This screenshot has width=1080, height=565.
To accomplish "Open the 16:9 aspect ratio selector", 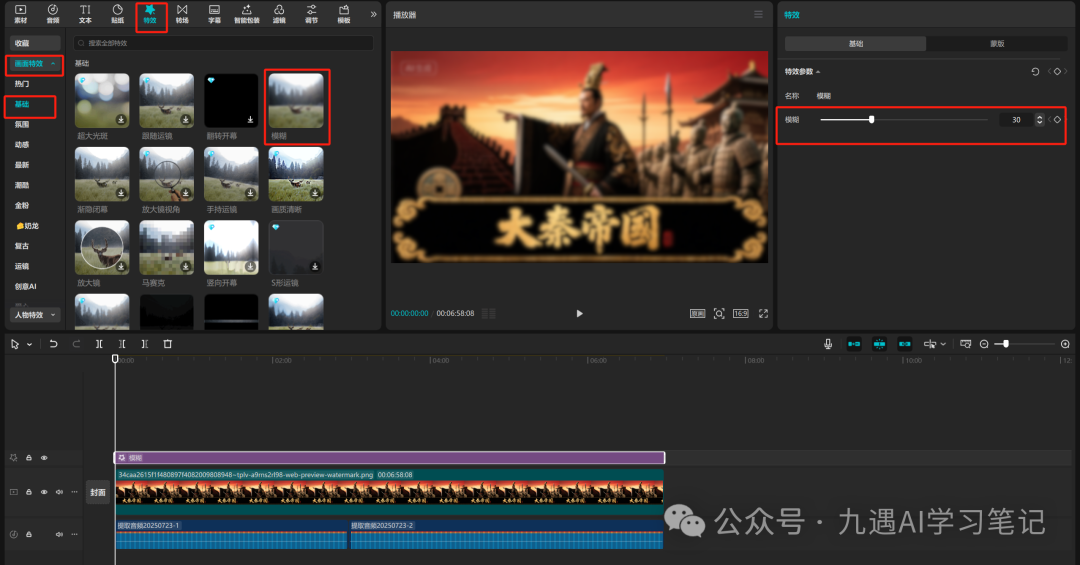I will (740, 314).
